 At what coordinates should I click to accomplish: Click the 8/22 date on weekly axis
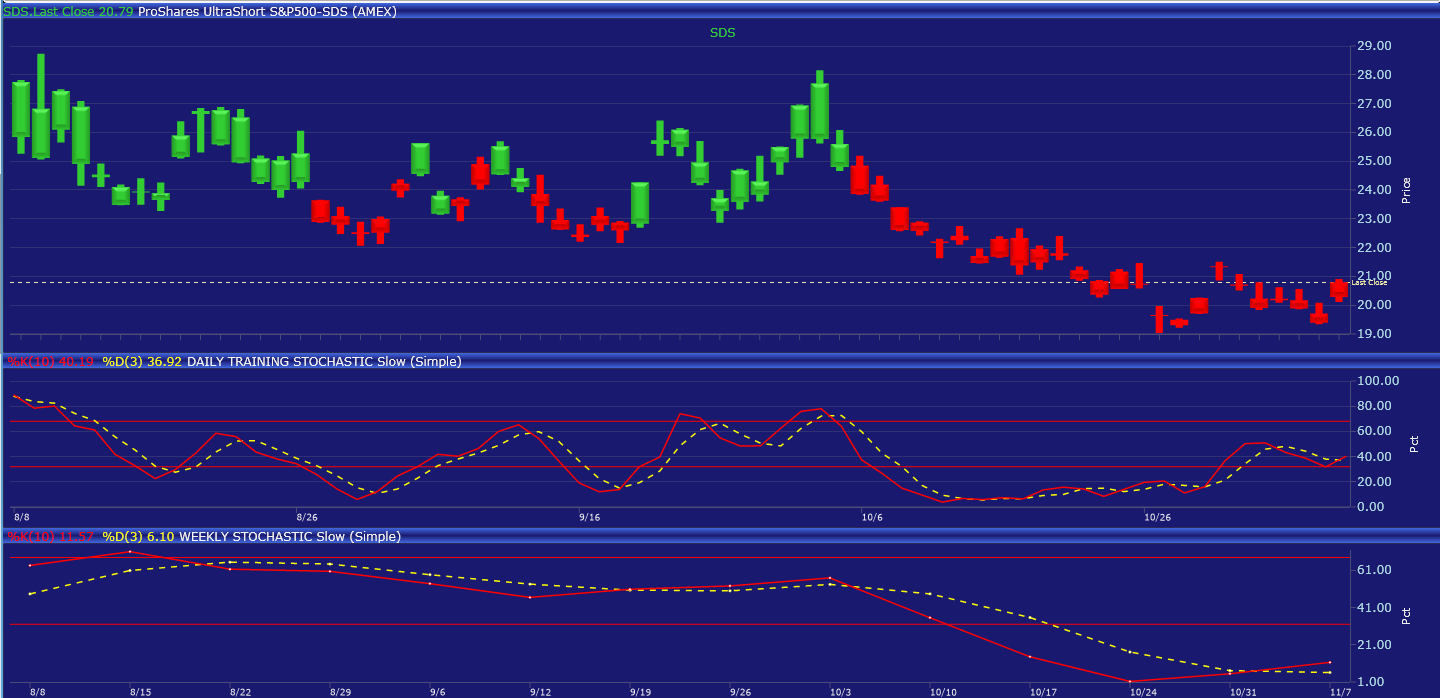point(241,692)
